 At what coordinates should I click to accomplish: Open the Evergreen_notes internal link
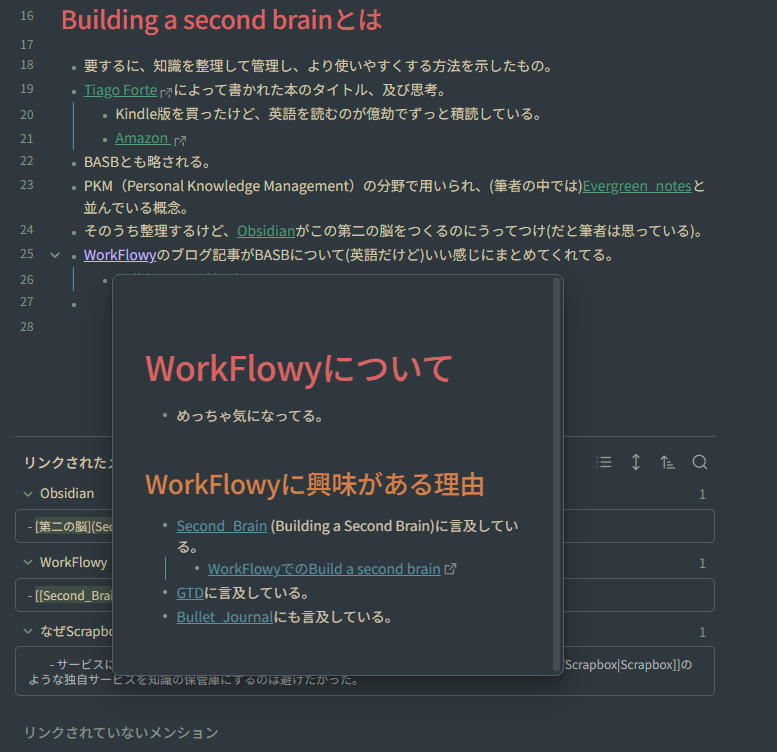tap(637, 186)
